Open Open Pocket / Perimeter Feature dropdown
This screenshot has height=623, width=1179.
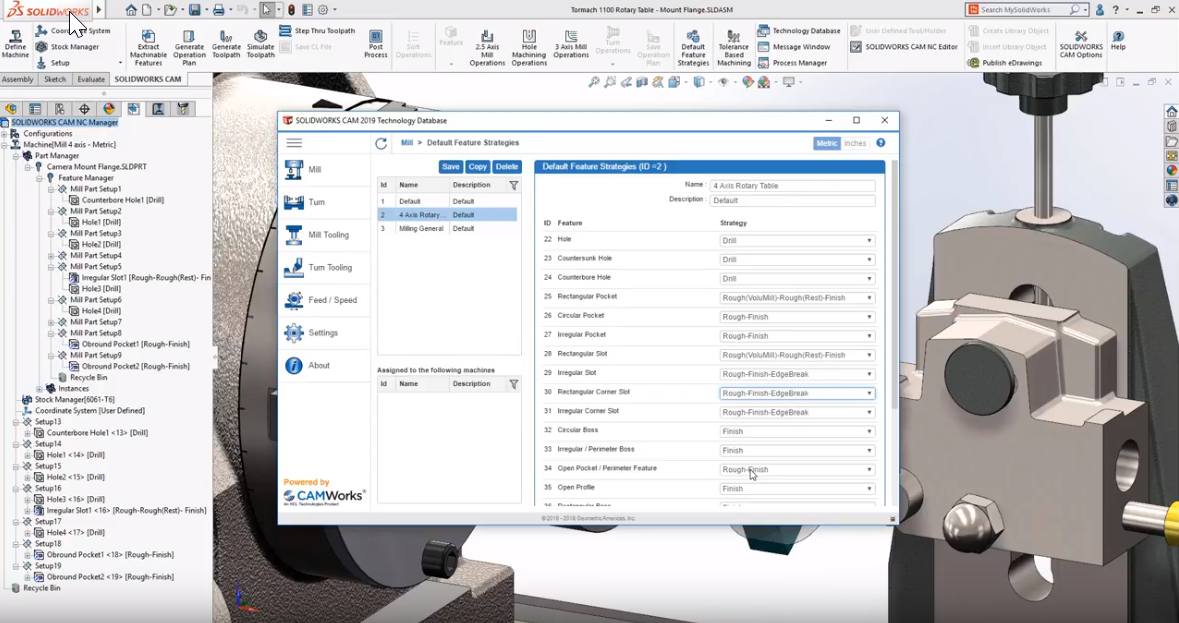point(797,470)
